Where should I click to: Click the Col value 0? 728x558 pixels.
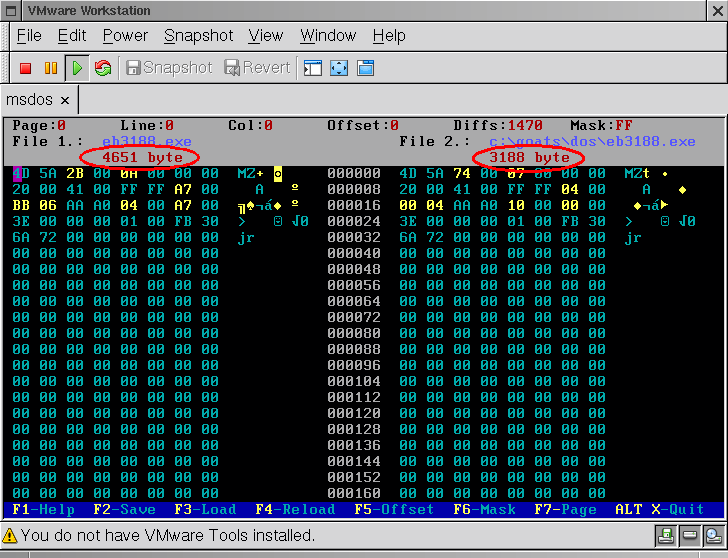tap(268, 125)
